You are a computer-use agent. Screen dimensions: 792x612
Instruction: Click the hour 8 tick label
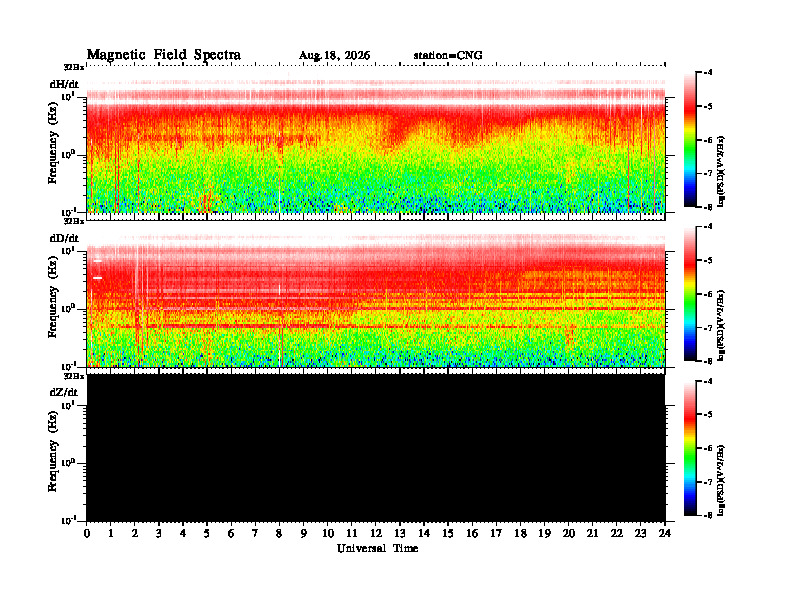coord(279,534)
